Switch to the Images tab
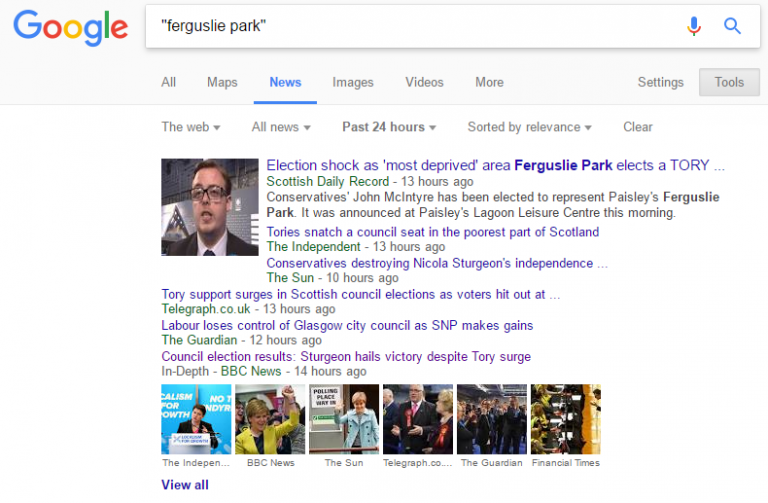 (x=352, y=82)
